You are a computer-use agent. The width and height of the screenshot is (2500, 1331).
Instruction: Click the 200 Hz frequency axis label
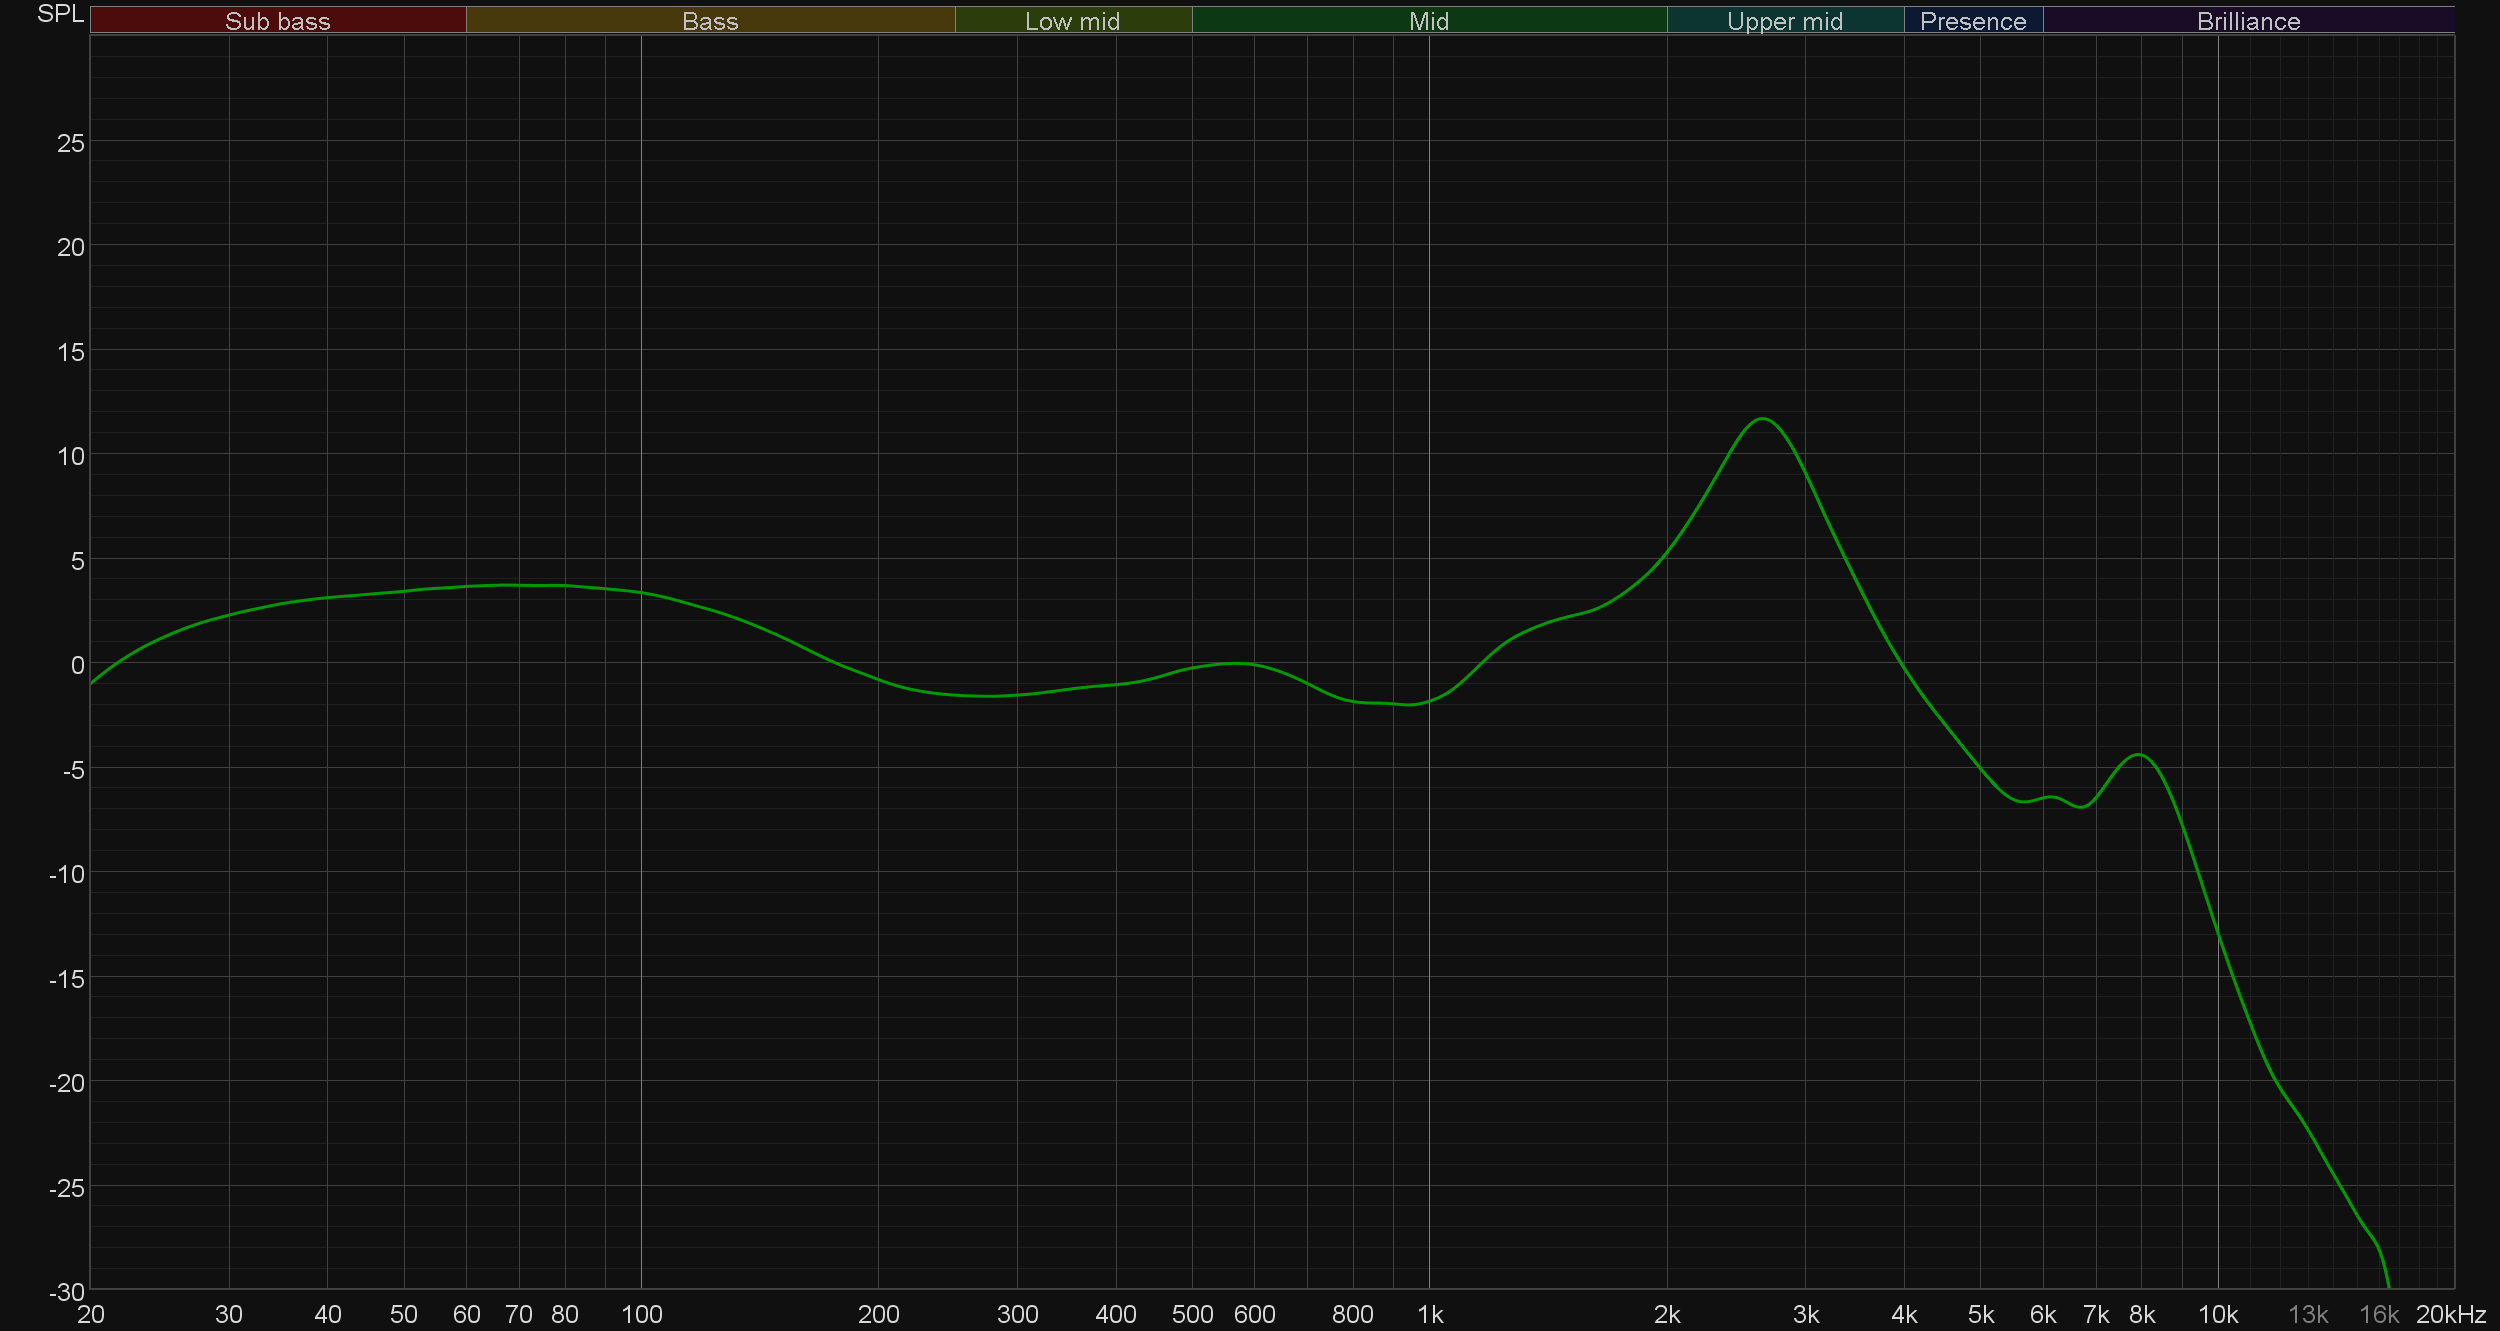tap(878, 1315)
